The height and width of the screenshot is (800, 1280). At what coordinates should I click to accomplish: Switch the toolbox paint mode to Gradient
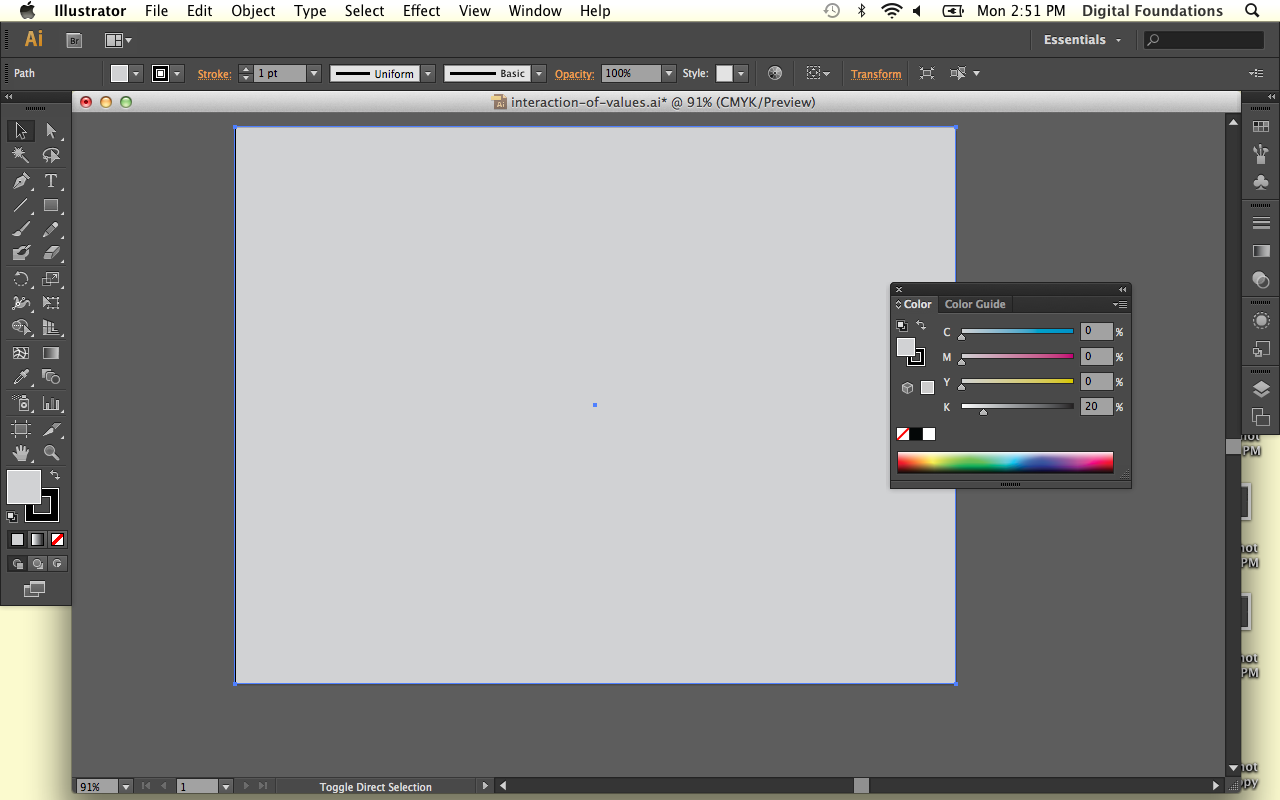pos(37,539)
